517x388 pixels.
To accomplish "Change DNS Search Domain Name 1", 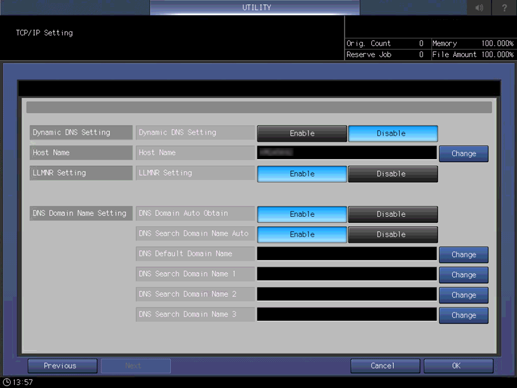I will (x=464, y=275).
